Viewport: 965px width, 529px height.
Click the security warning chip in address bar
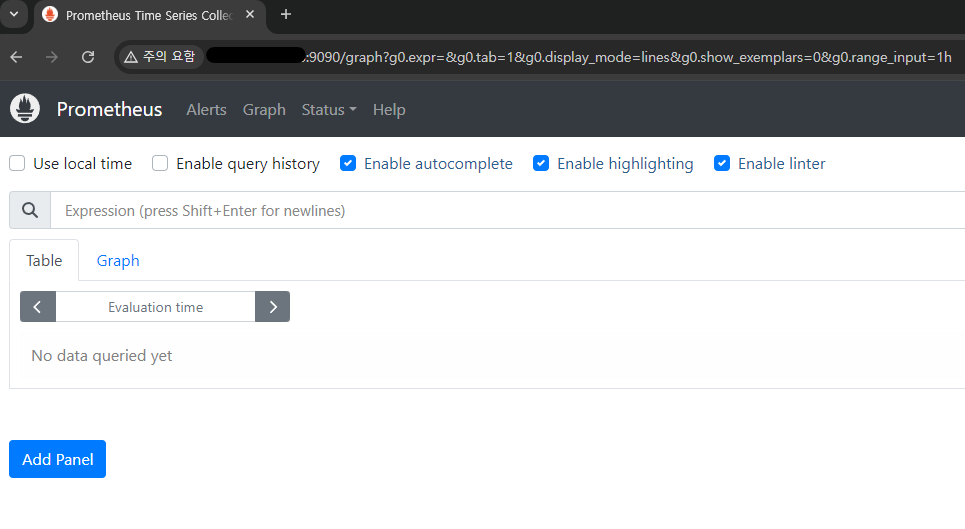(x=160, y=57)
